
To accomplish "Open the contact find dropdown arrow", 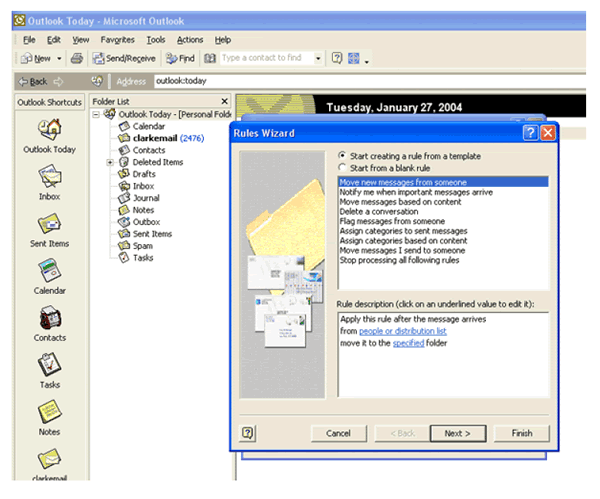I will click(x=318, y=59).
